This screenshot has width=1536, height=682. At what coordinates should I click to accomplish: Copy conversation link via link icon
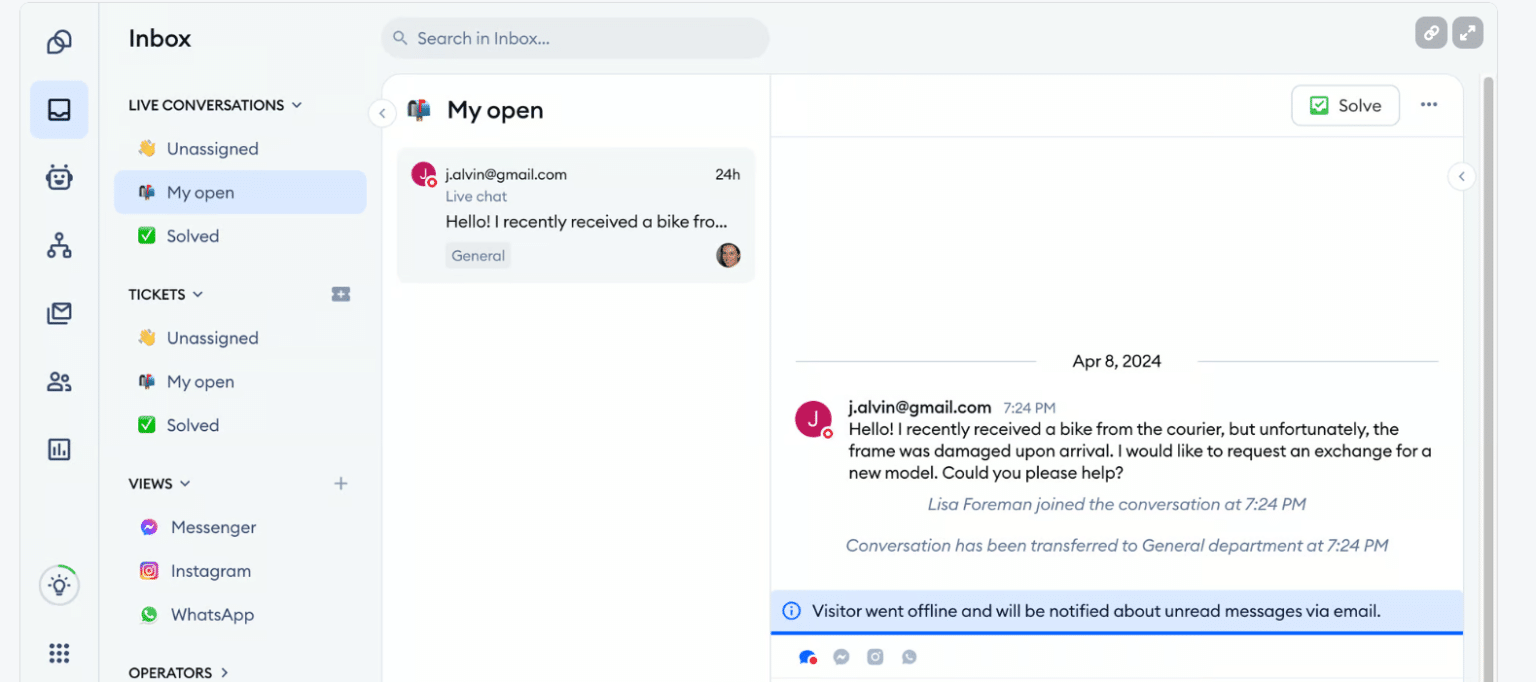1430,32
